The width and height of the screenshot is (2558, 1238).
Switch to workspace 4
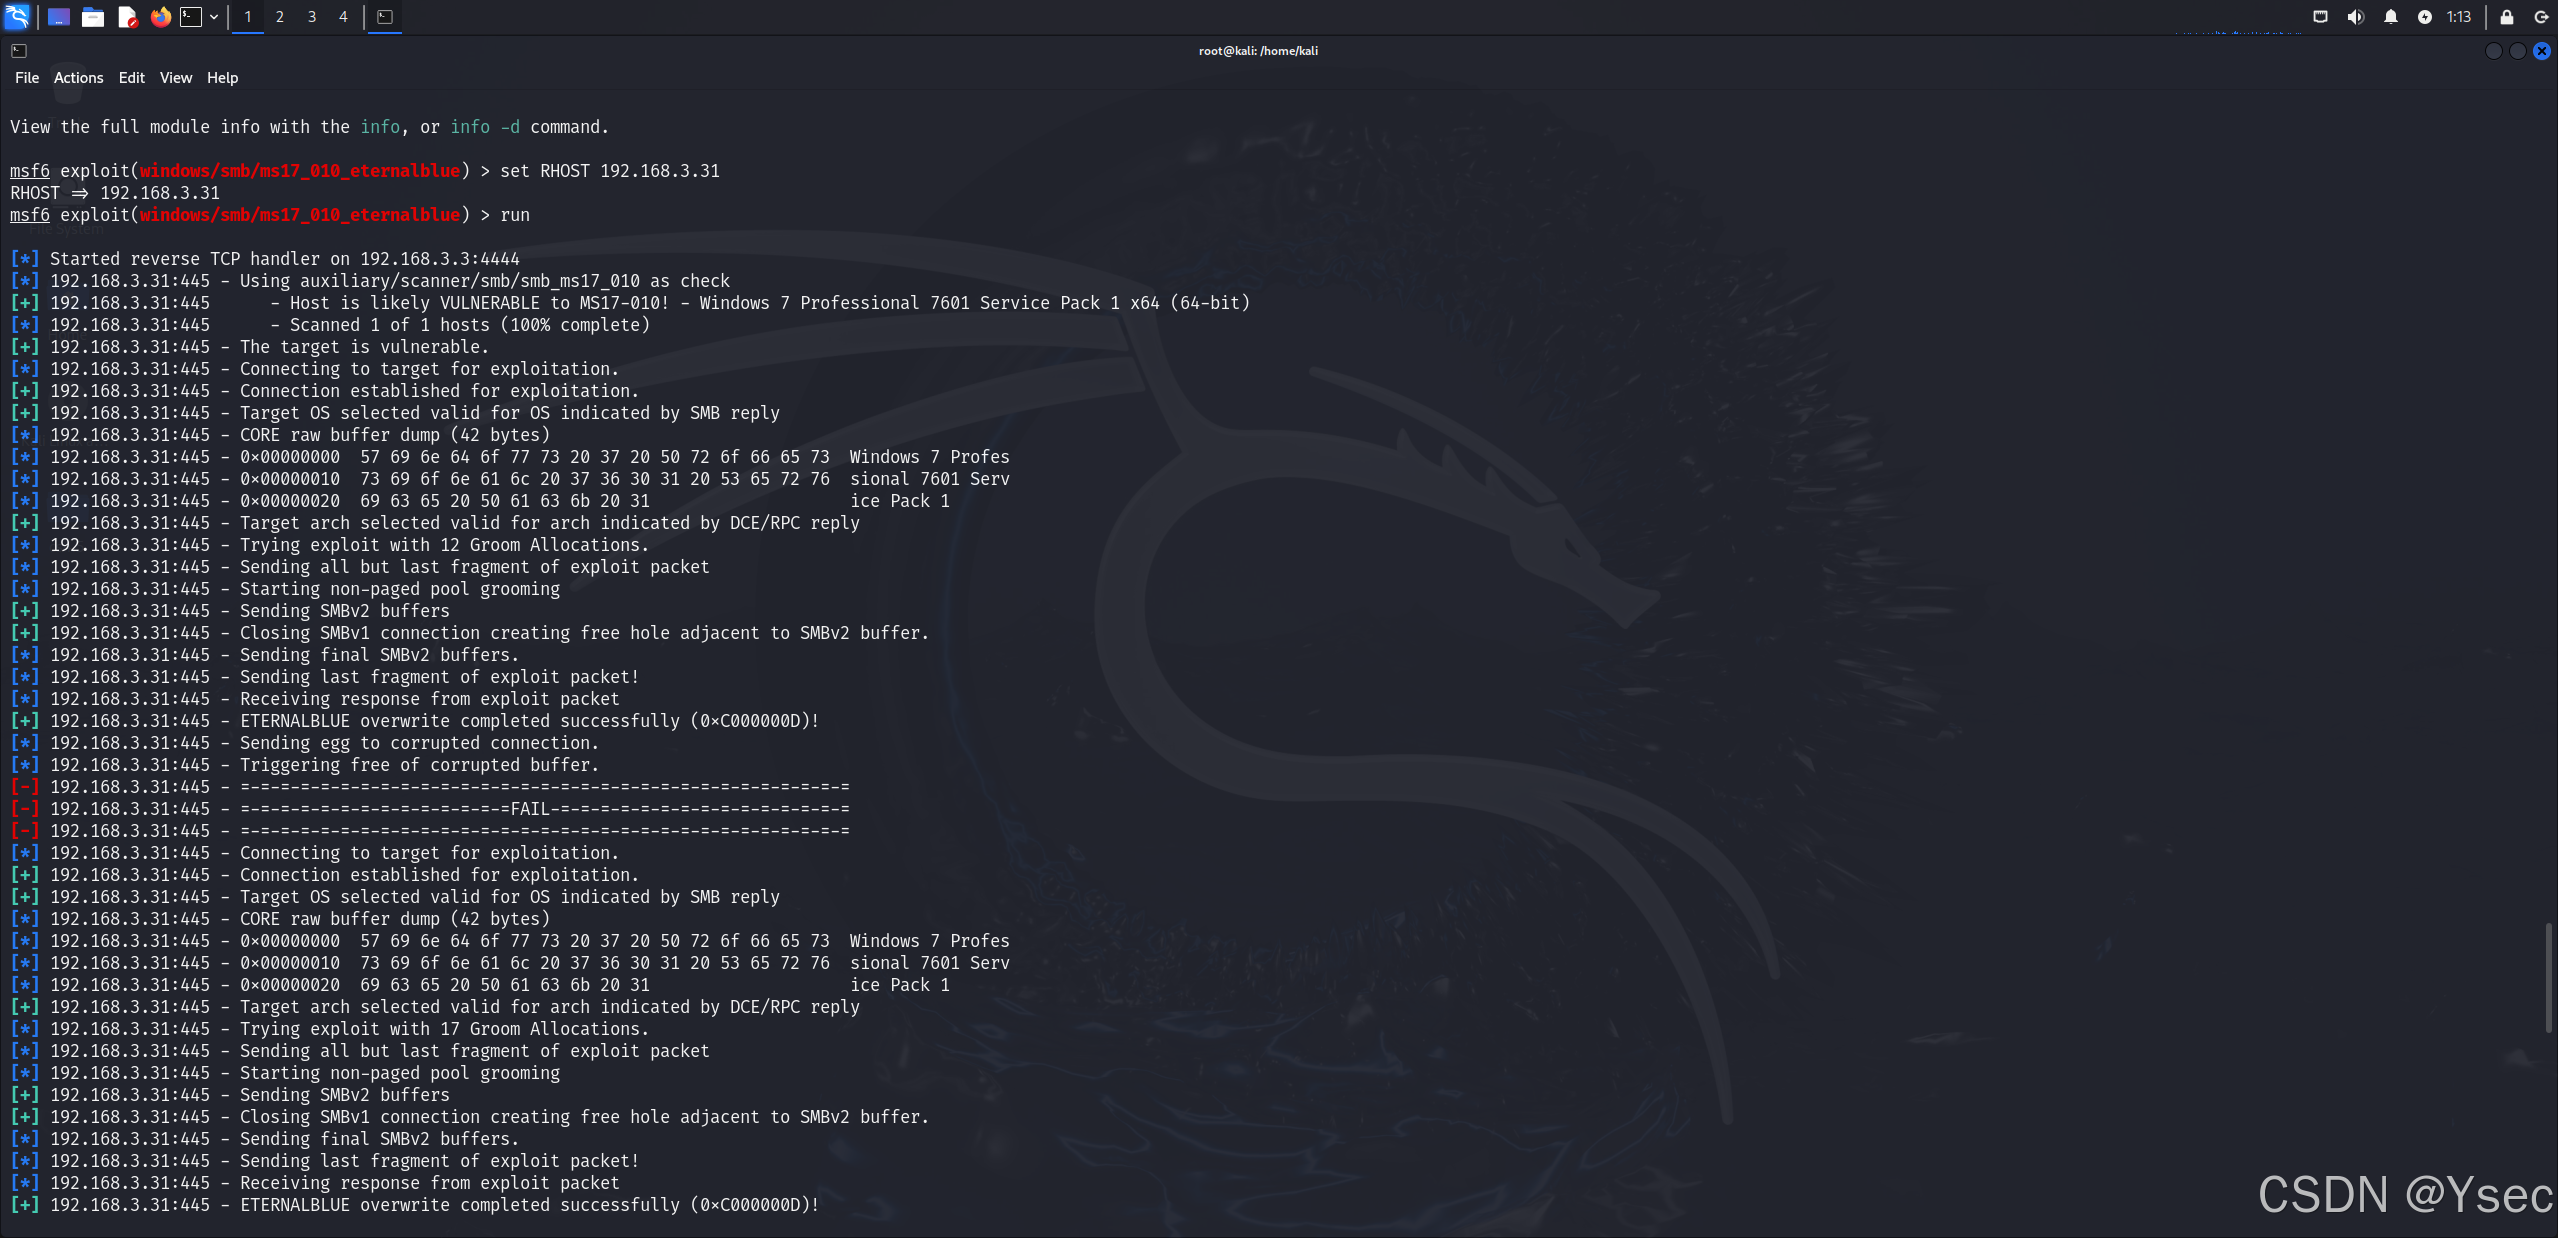343,17
